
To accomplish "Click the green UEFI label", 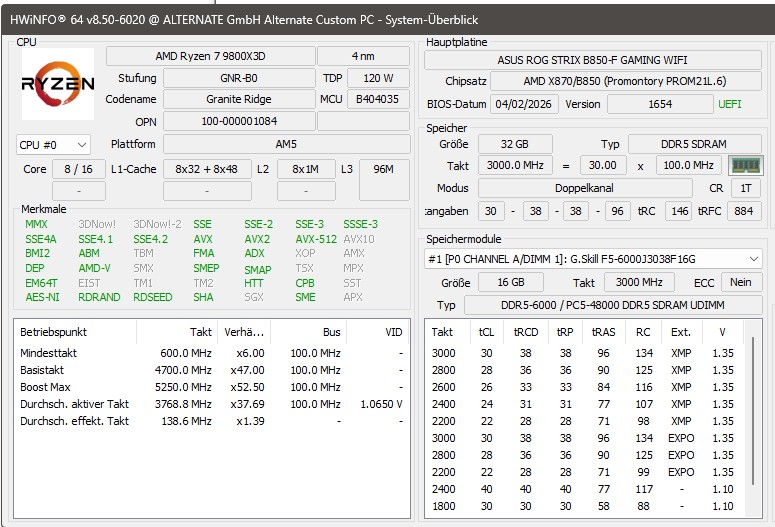I will 730,104.
